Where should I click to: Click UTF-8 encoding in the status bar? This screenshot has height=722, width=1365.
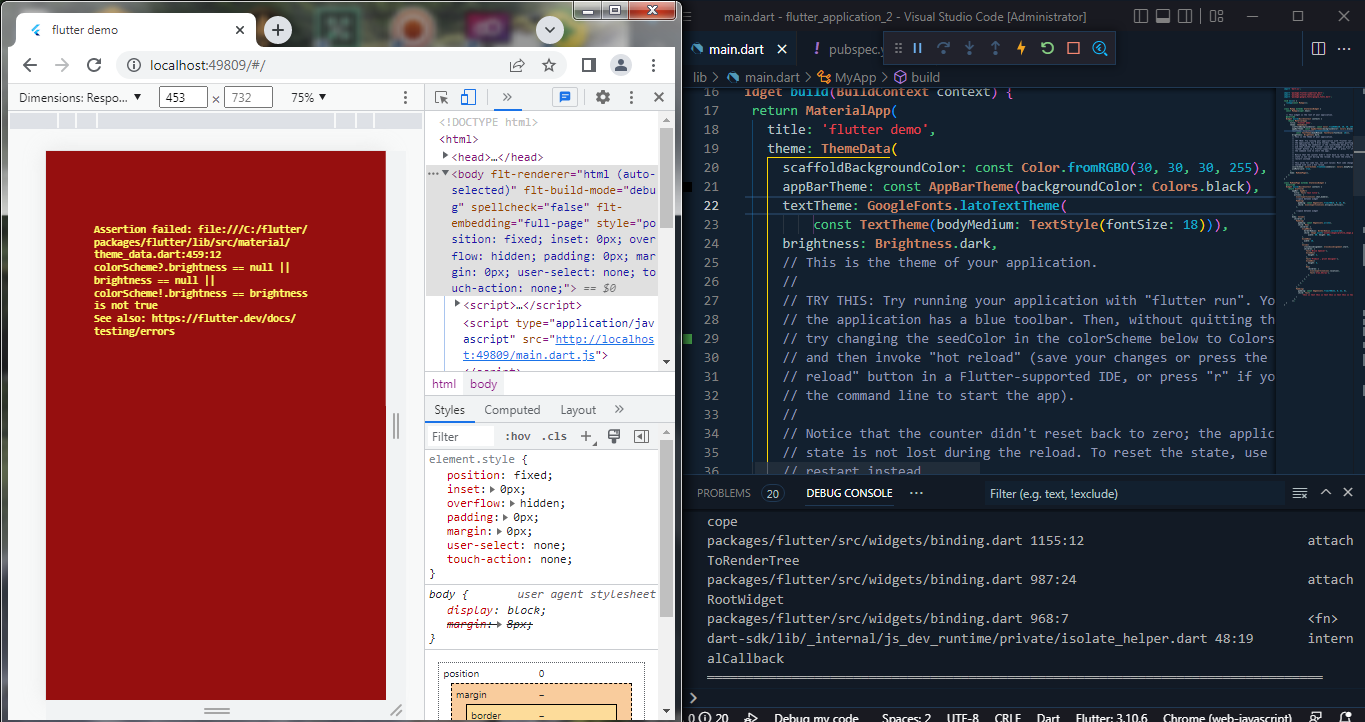[x=962, y=717]
